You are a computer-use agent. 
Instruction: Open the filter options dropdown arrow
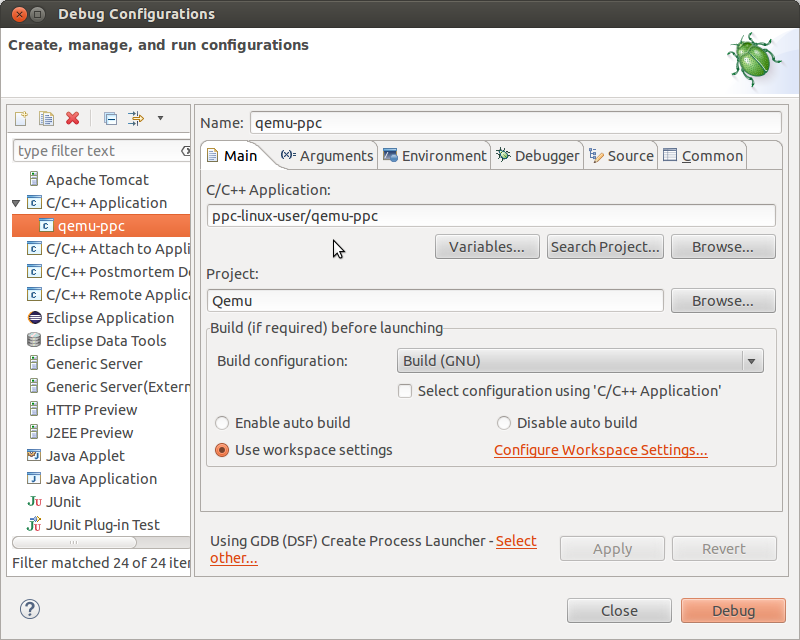click(x=160, y=118)
